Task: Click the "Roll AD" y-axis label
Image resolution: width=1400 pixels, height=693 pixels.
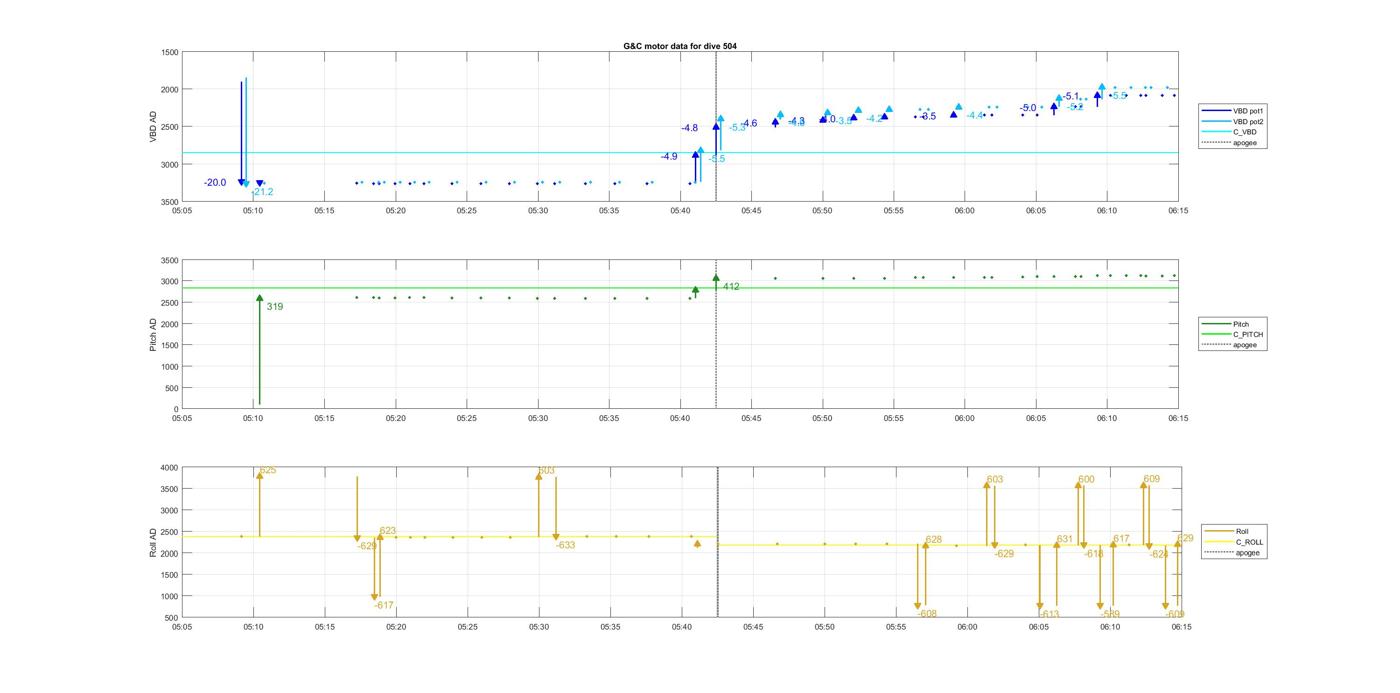Action: click(154, 542)
